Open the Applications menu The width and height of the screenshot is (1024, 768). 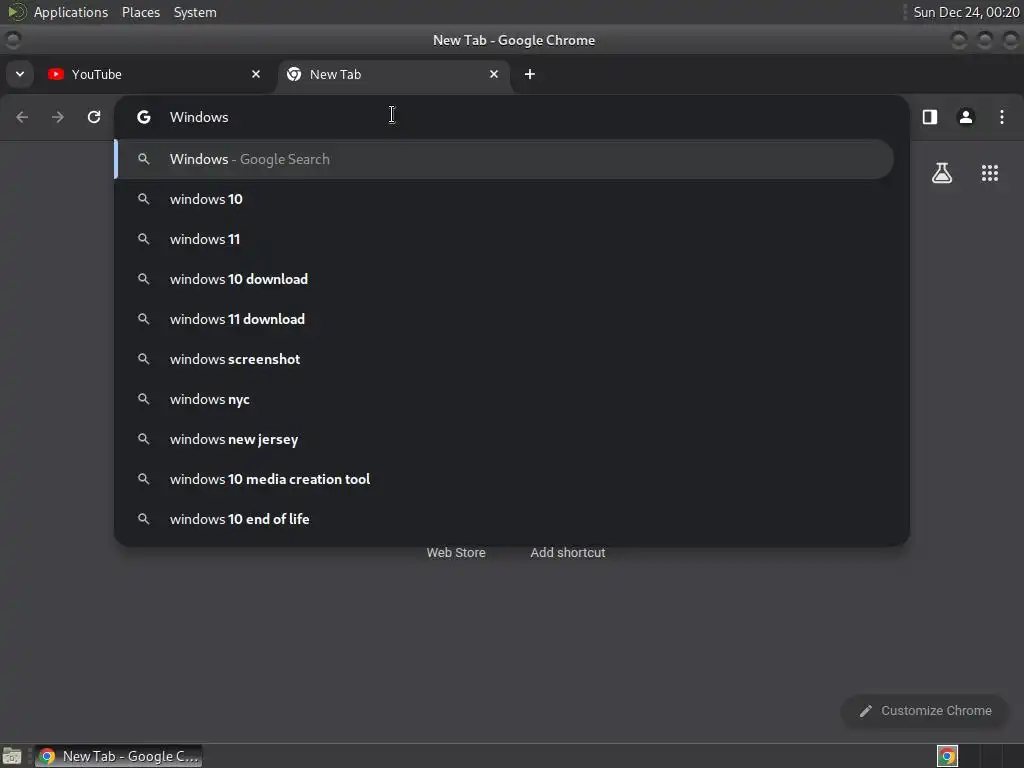(x=71, y=12)
